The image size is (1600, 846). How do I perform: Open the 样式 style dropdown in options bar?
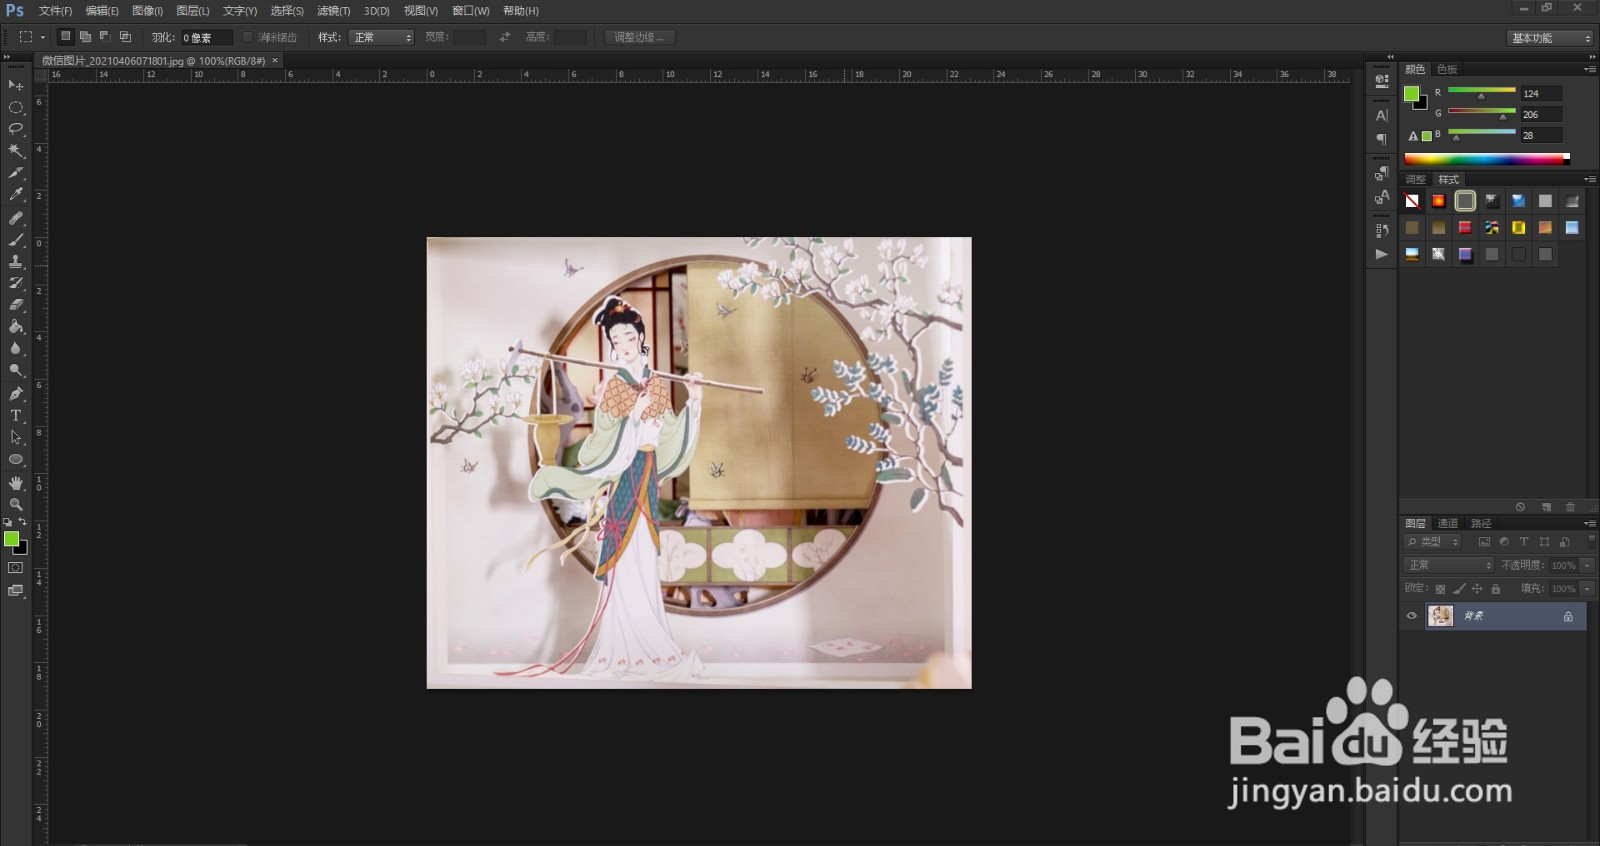pyautogui.click(x=381, y=37)
